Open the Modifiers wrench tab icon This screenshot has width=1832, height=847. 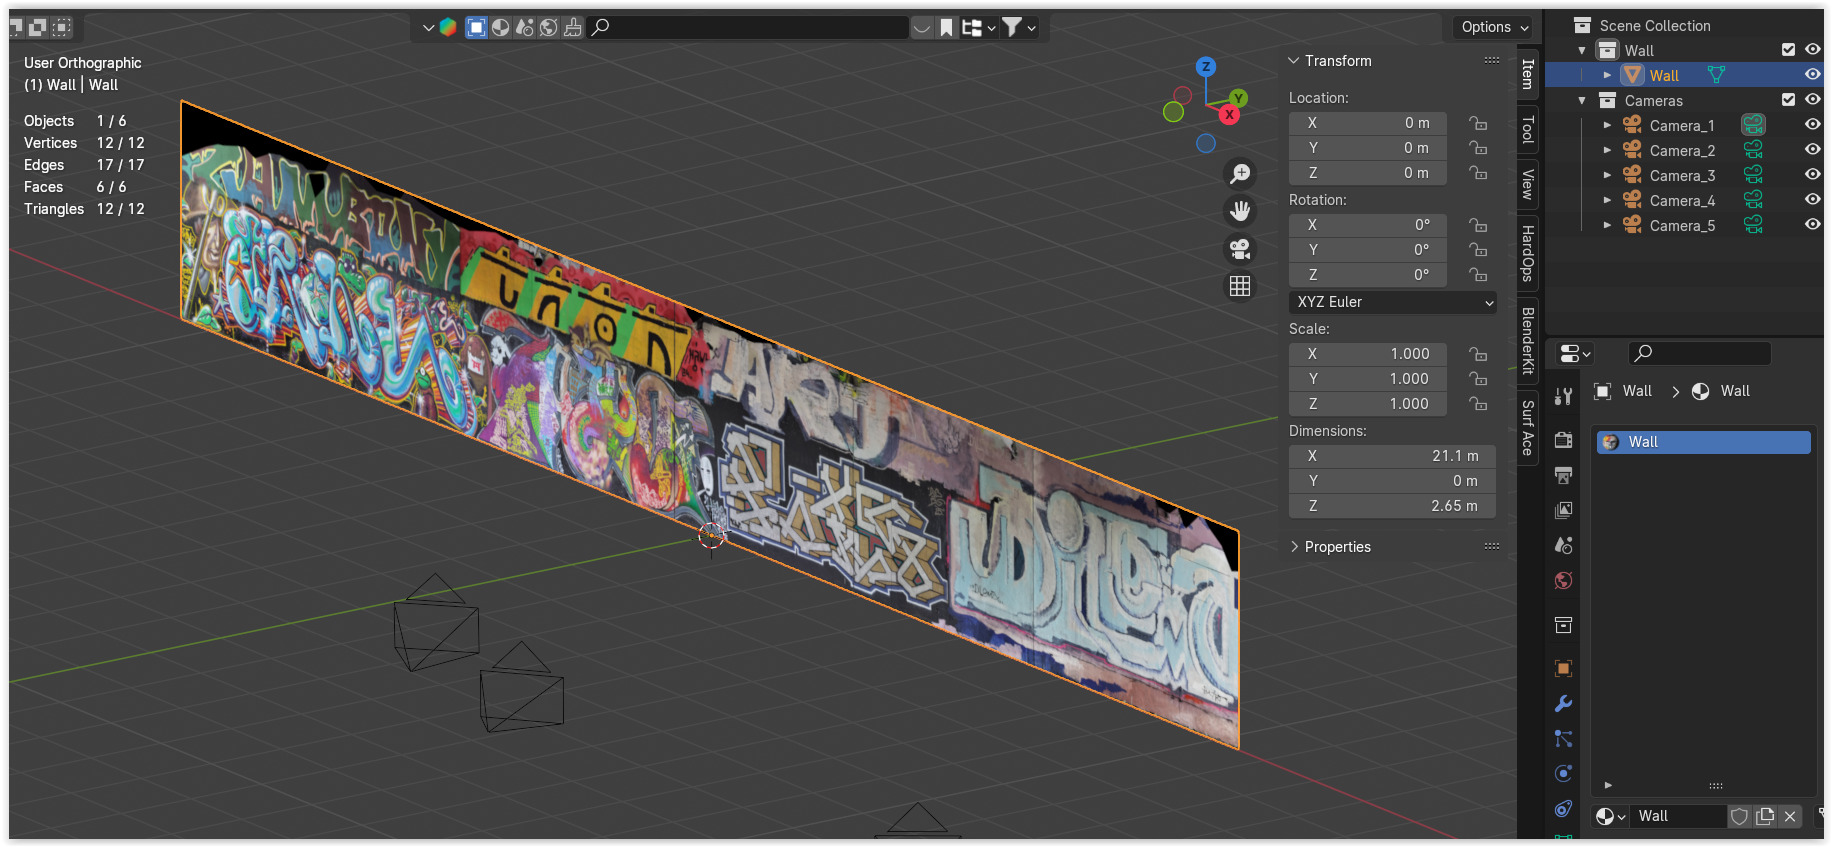coord(1564,704)
